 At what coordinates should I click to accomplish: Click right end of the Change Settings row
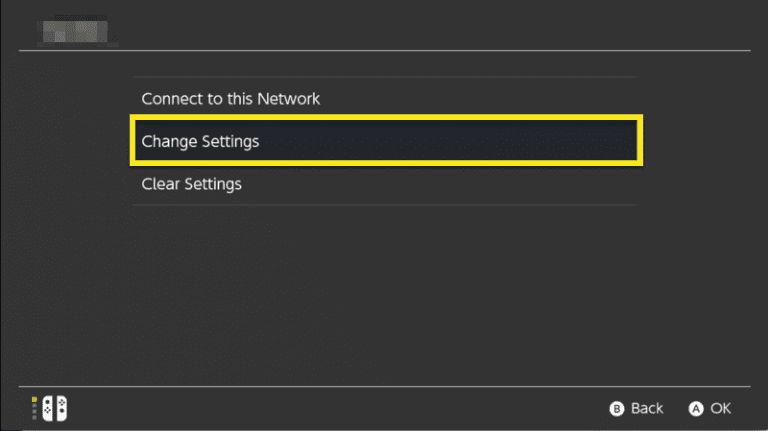612,141
